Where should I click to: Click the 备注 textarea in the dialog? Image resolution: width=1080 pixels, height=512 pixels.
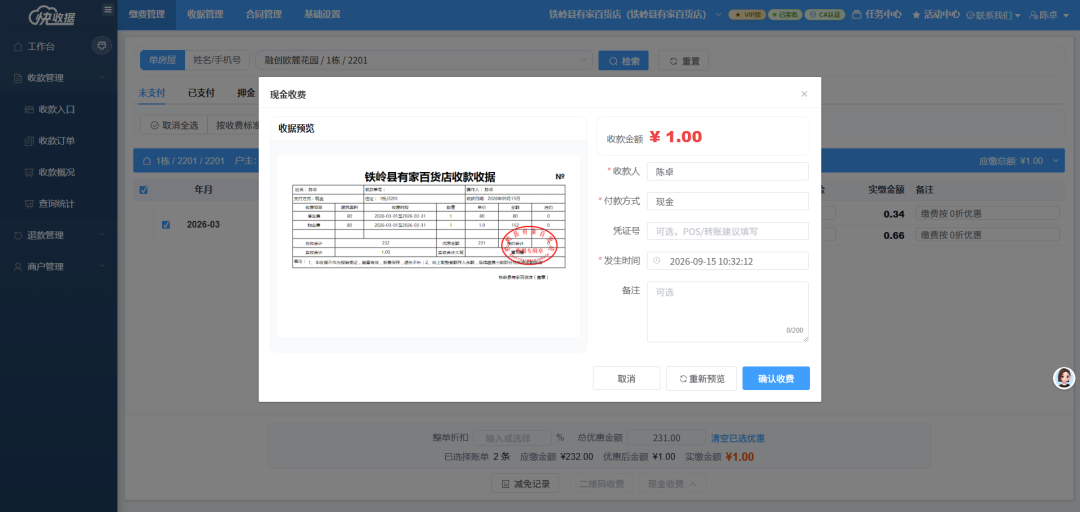pos(727,311)
